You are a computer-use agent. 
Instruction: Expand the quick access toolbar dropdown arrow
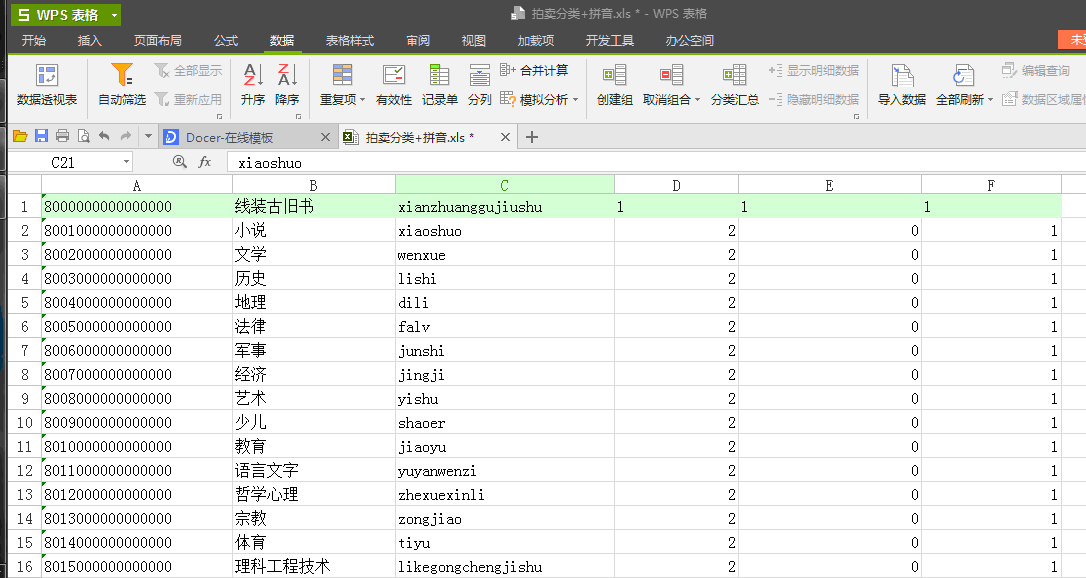148,136
